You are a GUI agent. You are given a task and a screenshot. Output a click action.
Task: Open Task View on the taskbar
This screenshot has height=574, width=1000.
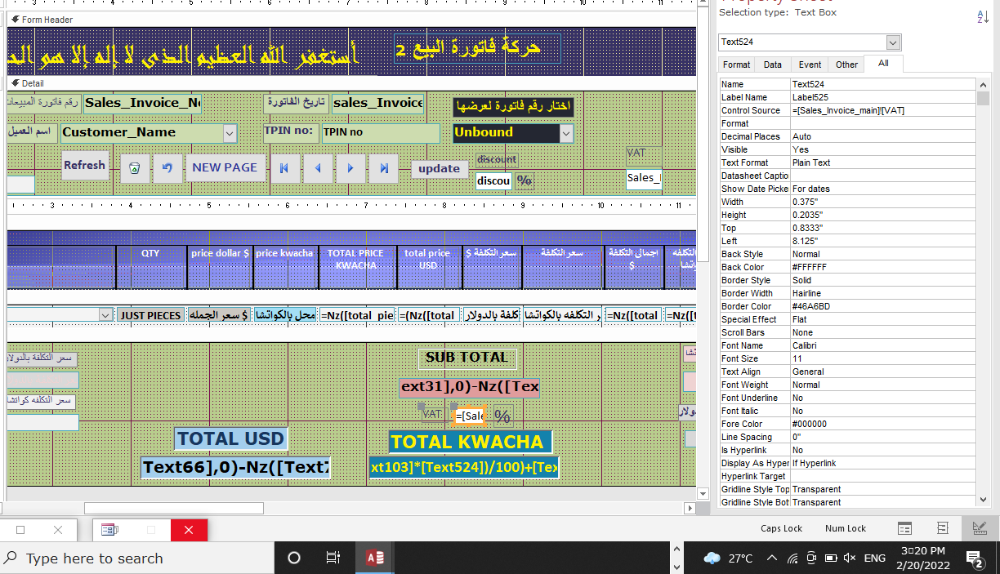(x=333, y=558)
